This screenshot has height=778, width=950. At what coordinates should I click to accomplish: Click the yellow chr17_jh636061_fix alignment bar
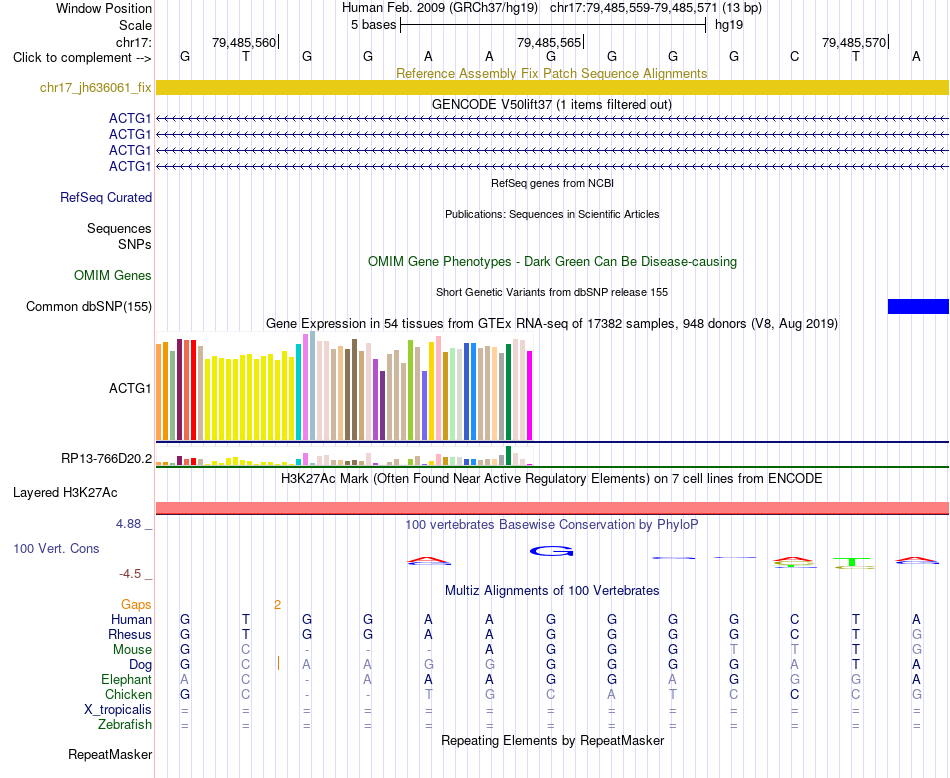(x=552, y=87)
